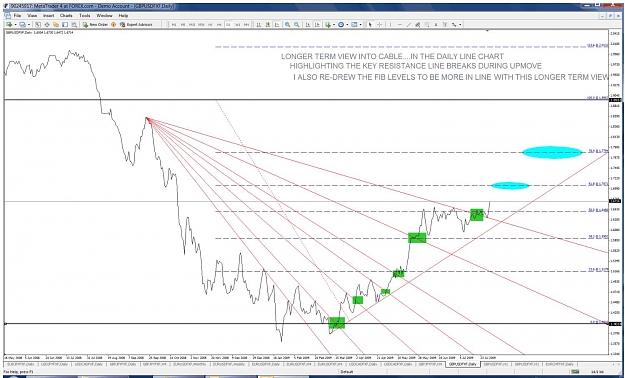This screenshot has width=625, height=378.
Task: Launch MetaEditor from the toolbar
Action: pyautogui.click(x=113, y=24)
